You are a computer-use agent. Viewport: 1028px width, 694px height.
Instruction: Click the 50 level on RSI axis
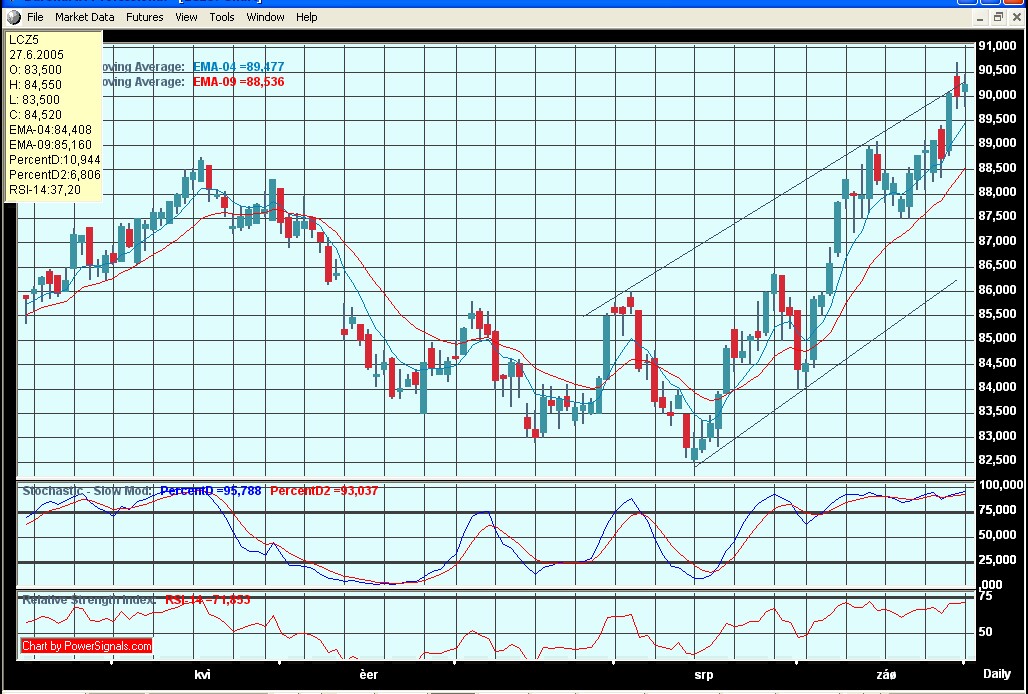985,632
